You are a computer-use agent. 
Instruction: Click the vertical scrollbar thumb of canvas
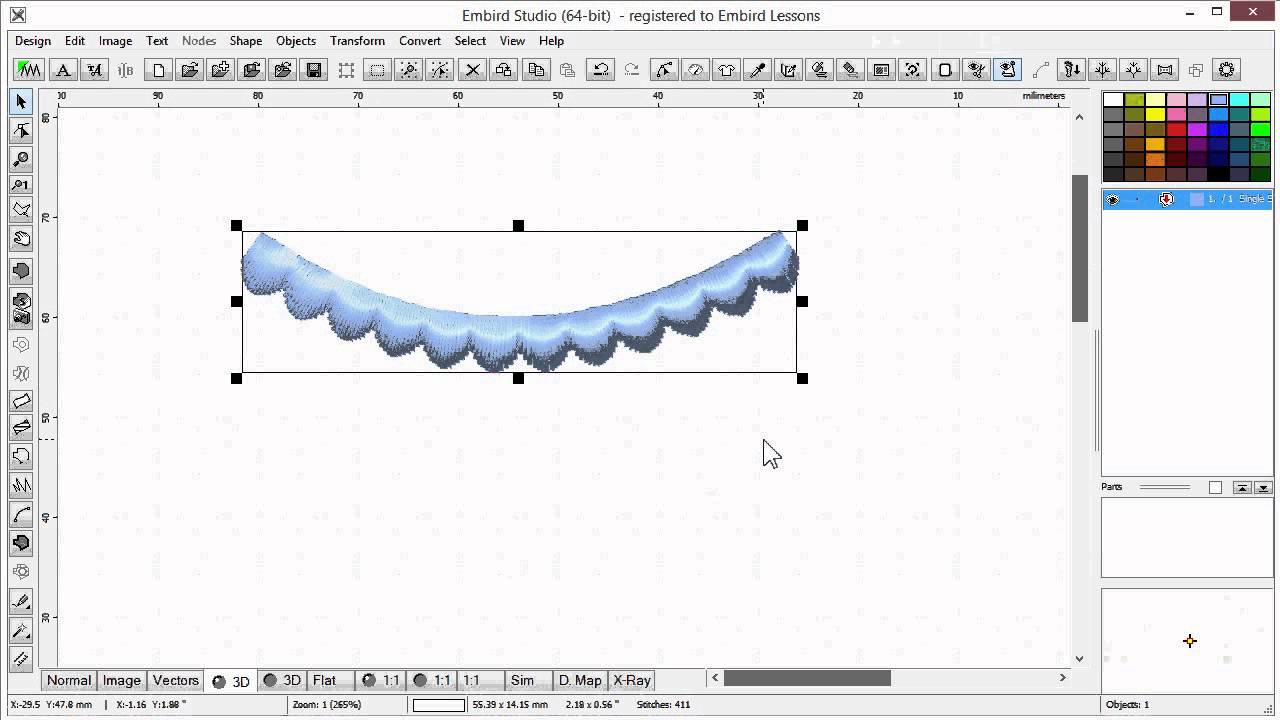(x=1079, y=248)
